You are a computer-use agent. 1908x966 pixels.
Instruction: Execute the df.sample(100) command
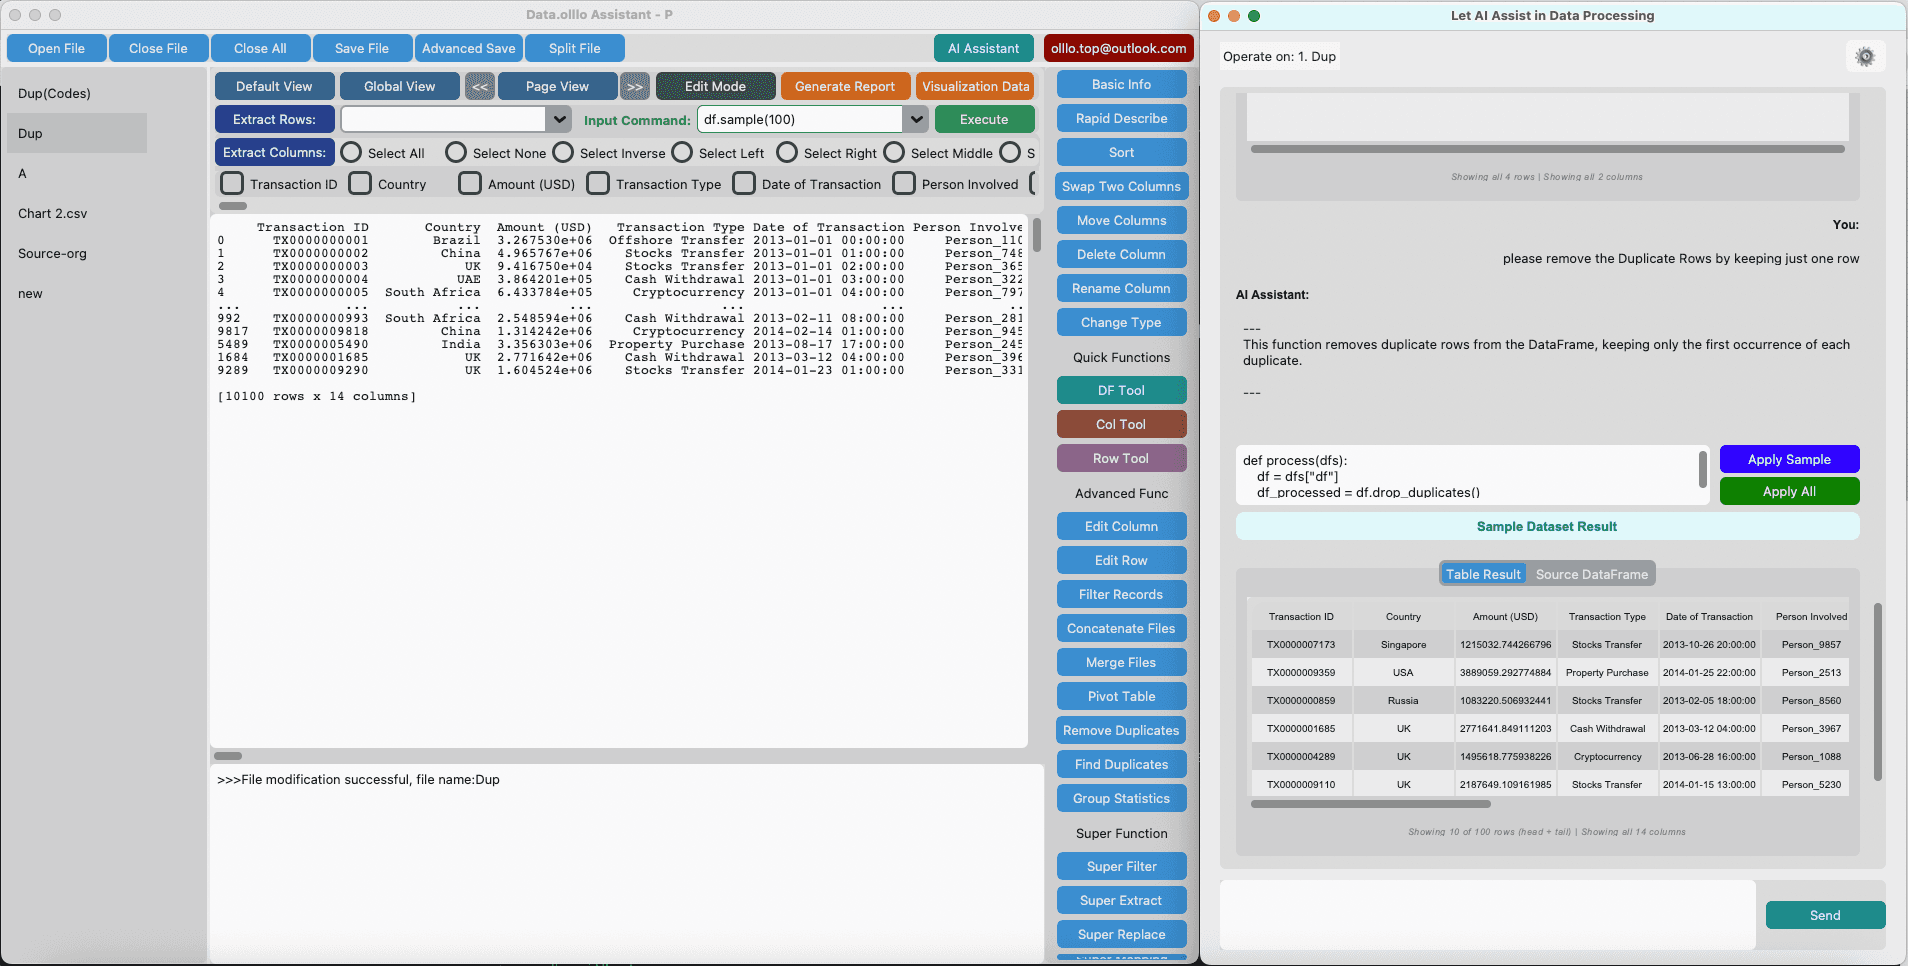[984, 119]
